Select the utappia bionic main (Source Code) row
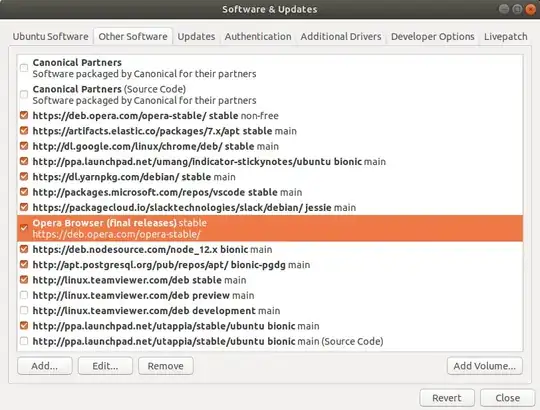The image size is (540, 410). (270, 341)
